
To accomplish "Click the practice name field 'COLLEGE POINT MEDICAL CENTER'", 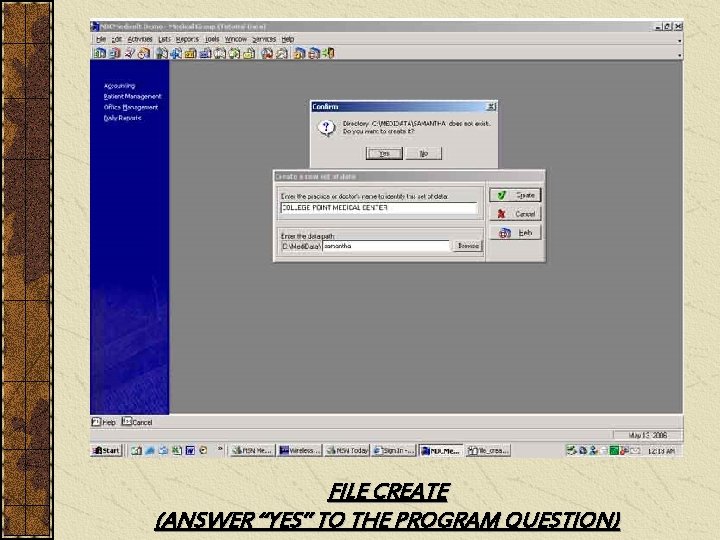I will (x=379, y=208).
